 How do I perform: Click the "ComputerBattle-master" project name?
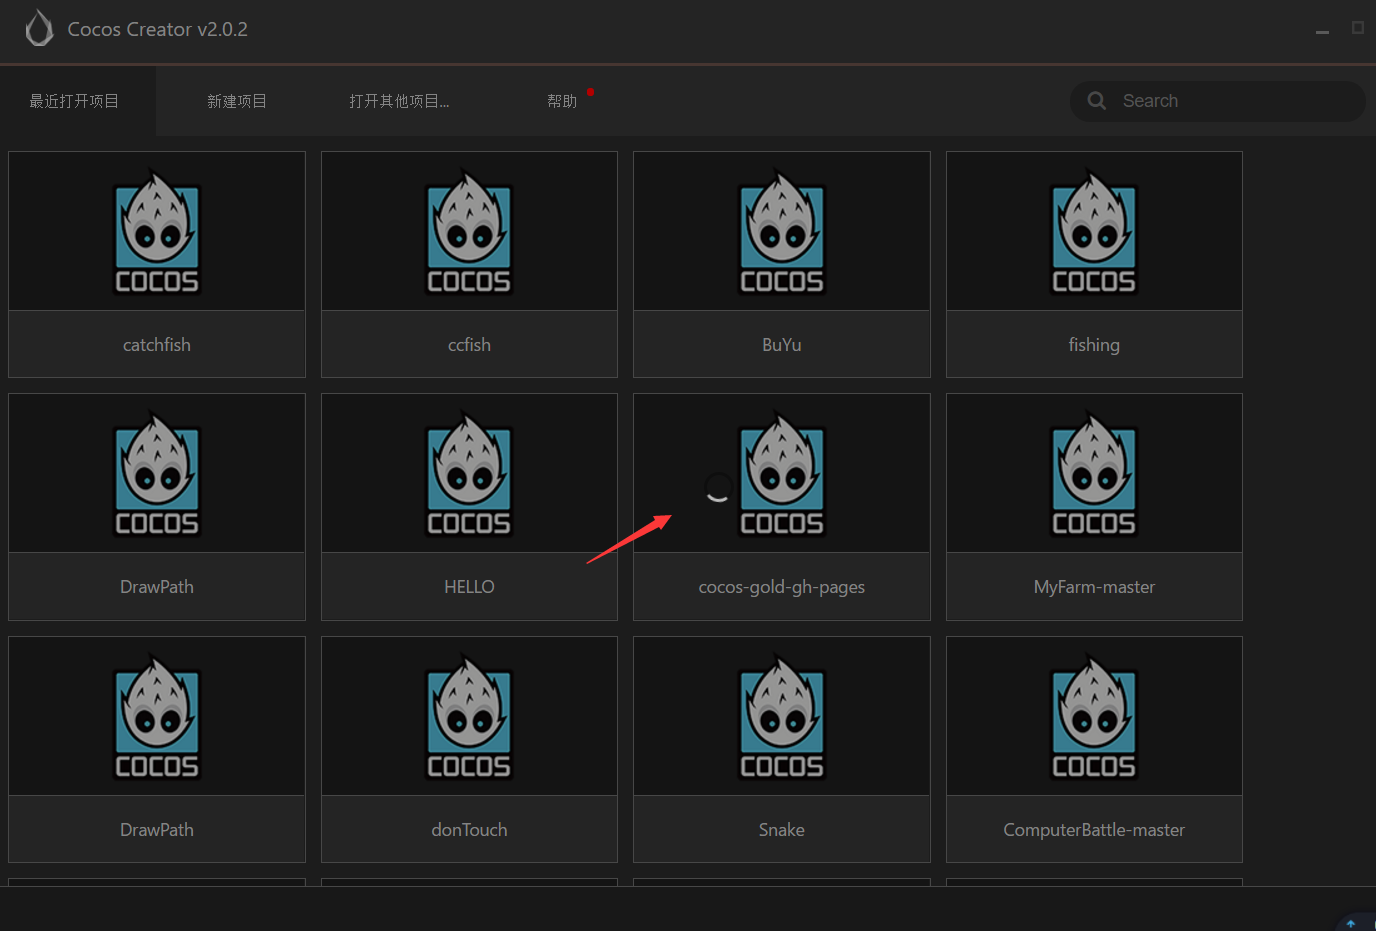pos(1094,830)
